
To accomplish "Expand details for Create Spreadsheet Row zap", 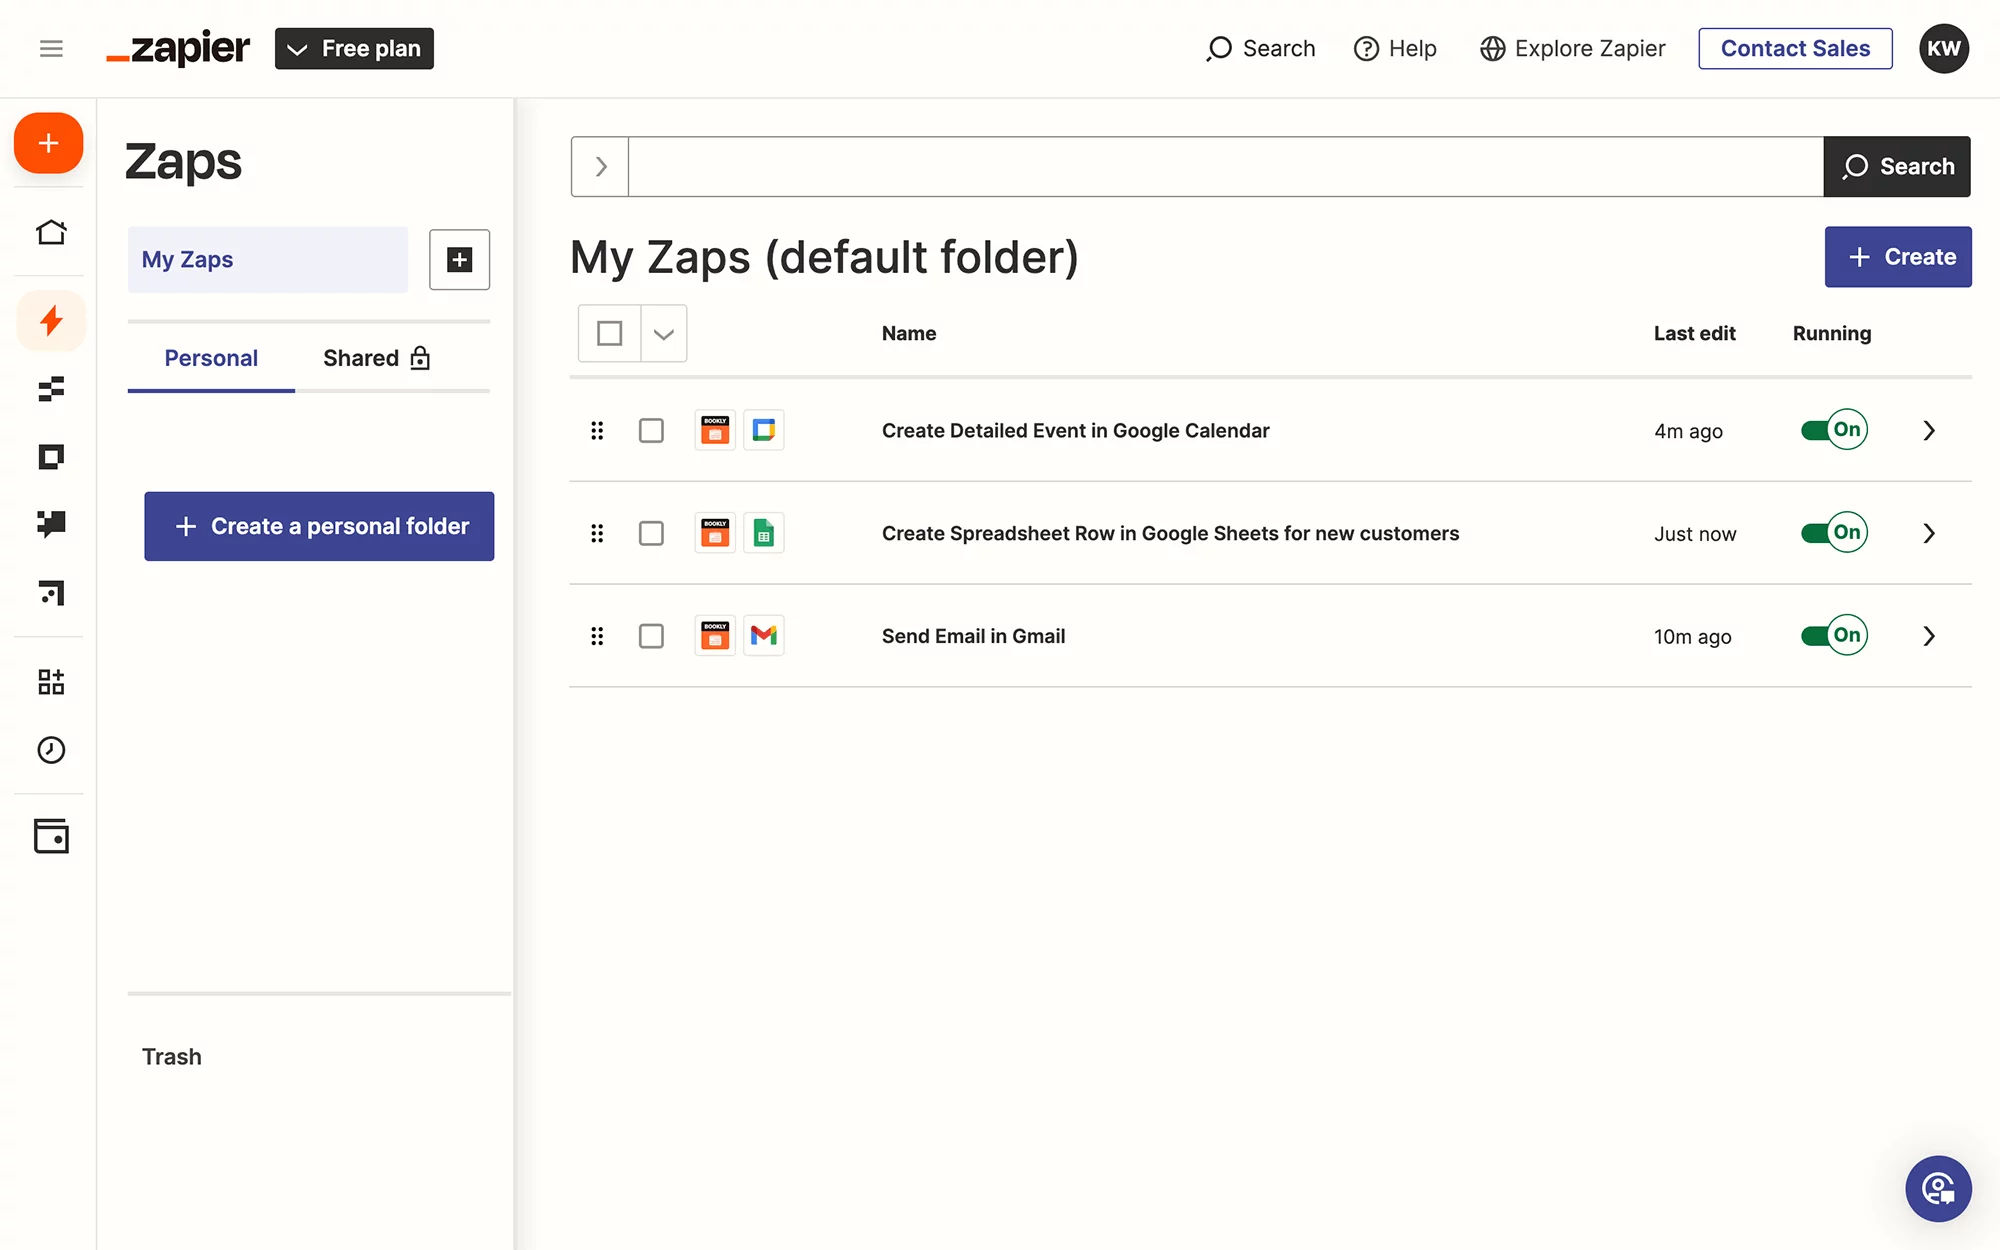I will [1929, 533].
